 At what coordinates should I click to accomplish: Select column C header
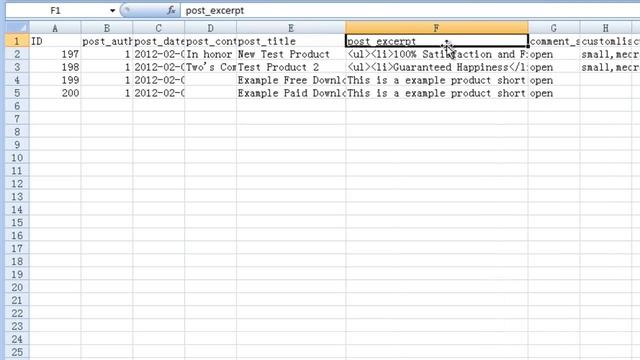tap(158, 28)
